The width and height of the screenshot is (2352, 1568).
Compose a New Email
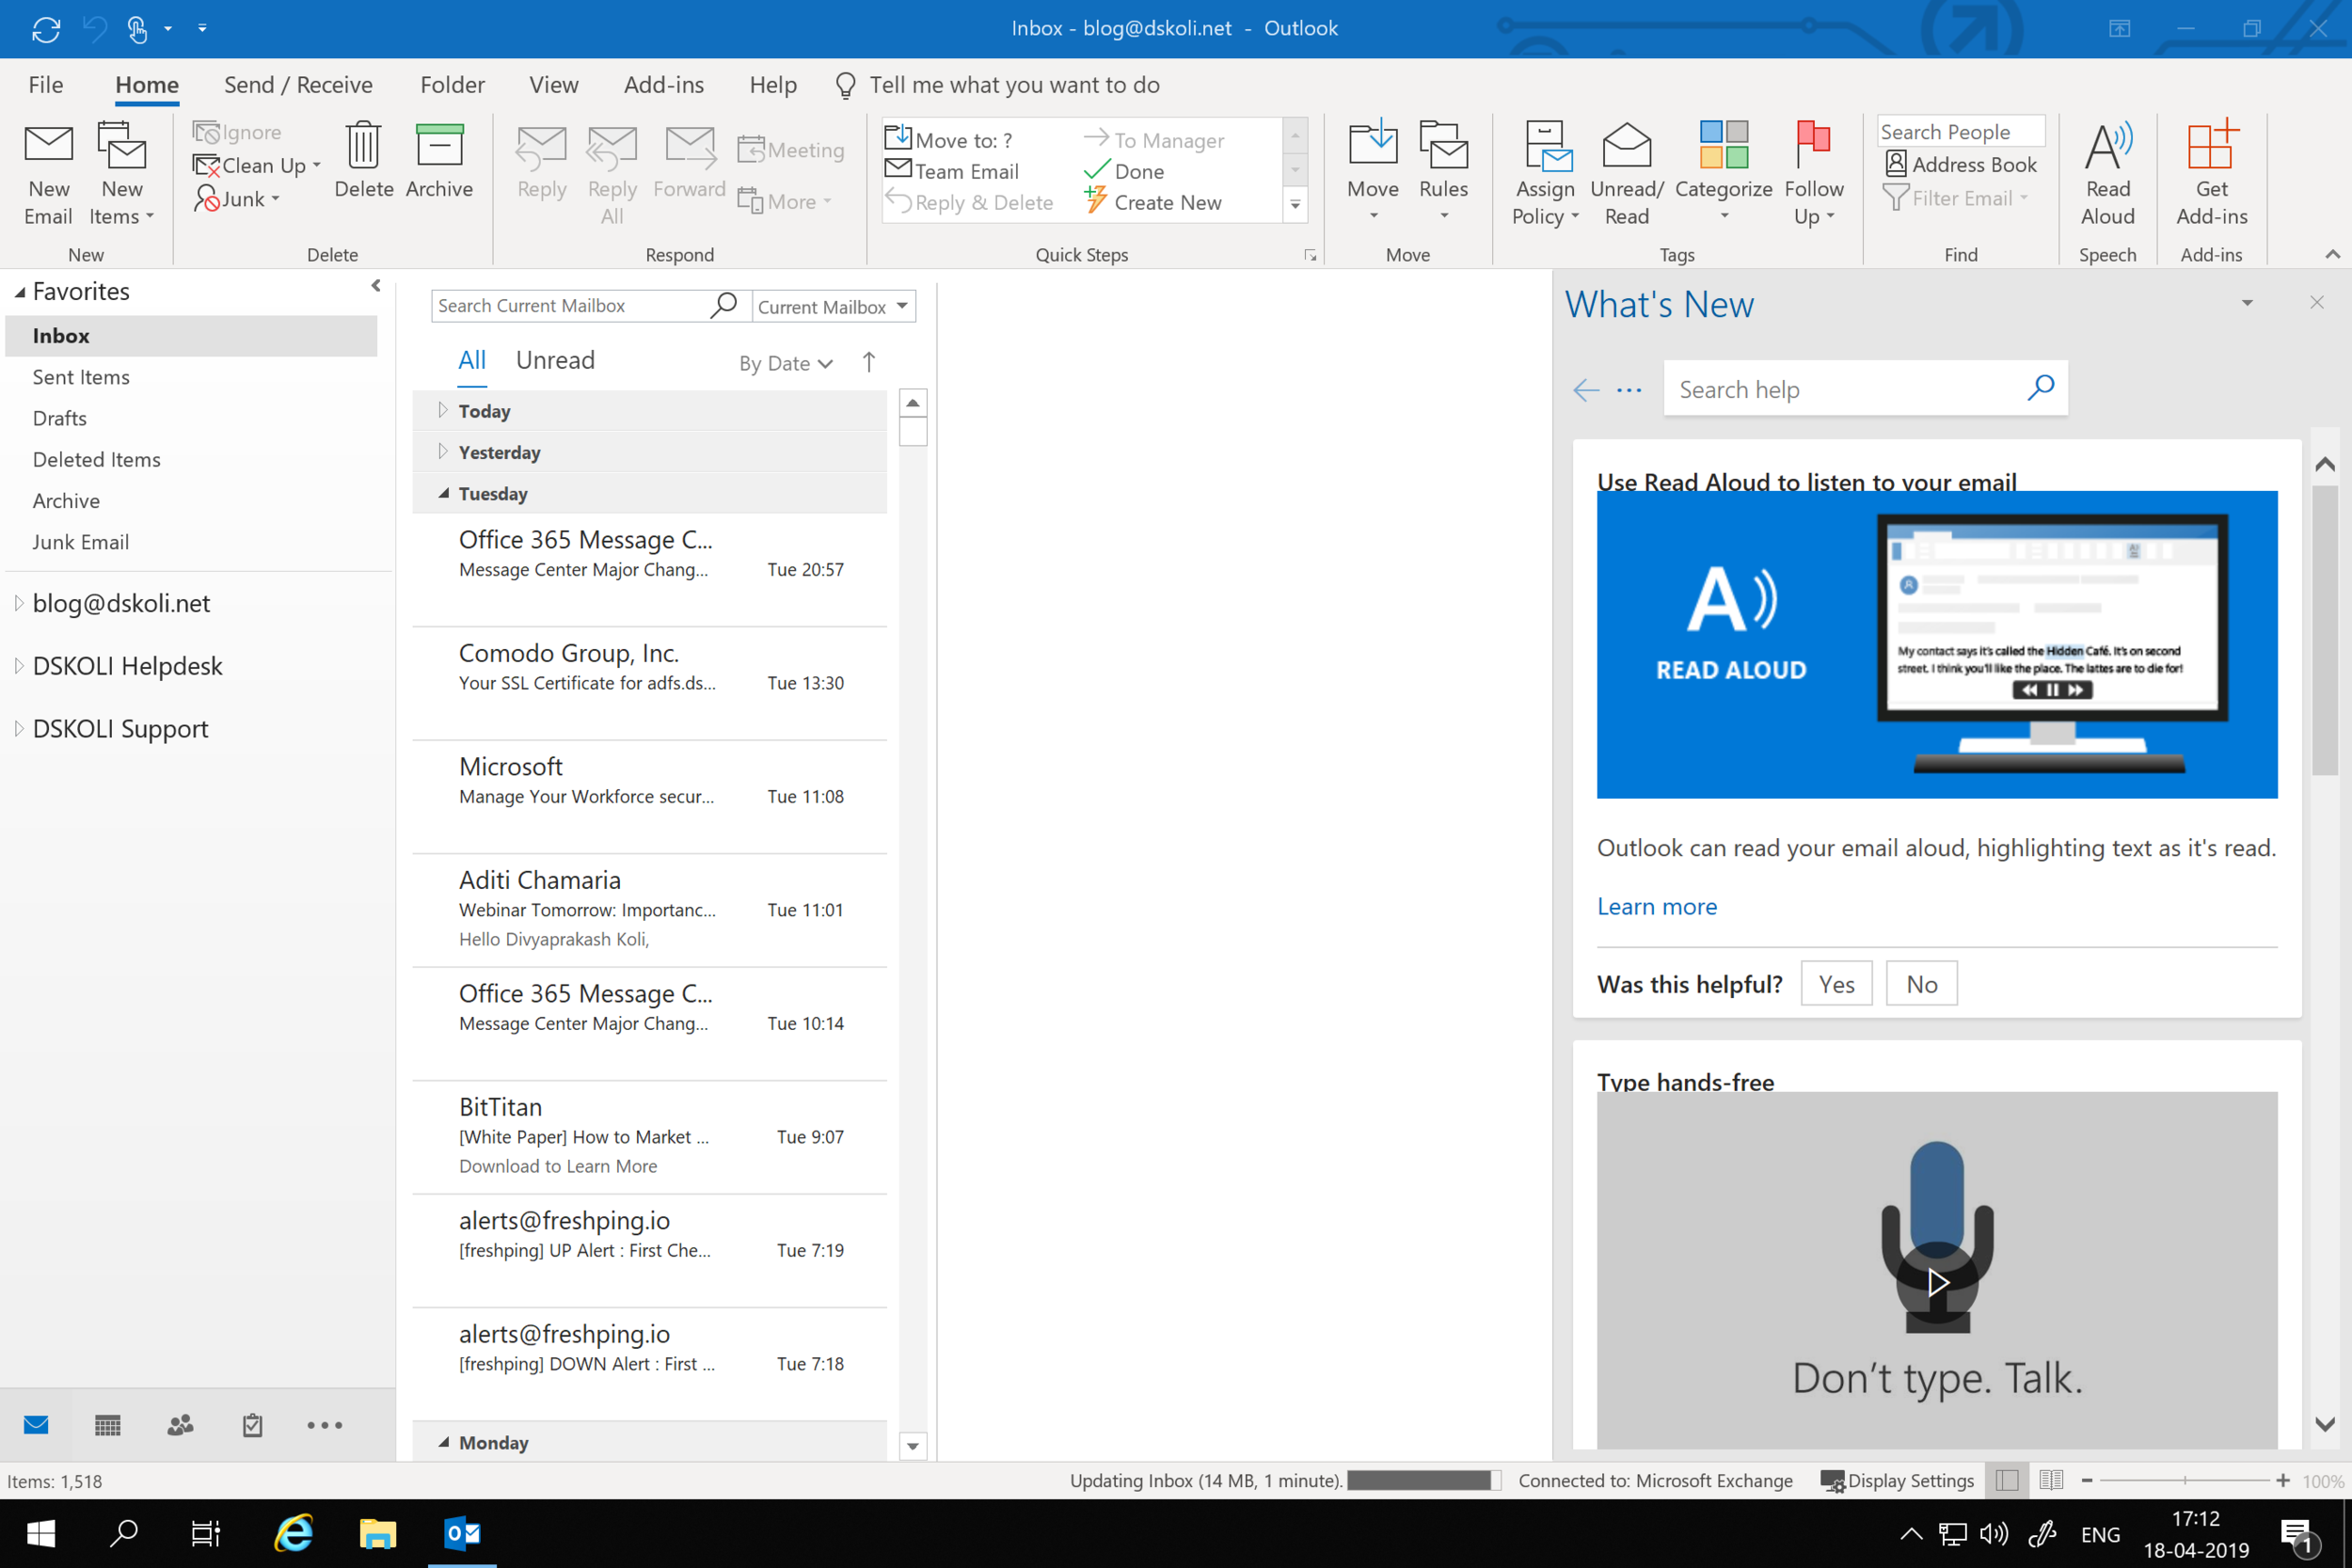point(48,175)
